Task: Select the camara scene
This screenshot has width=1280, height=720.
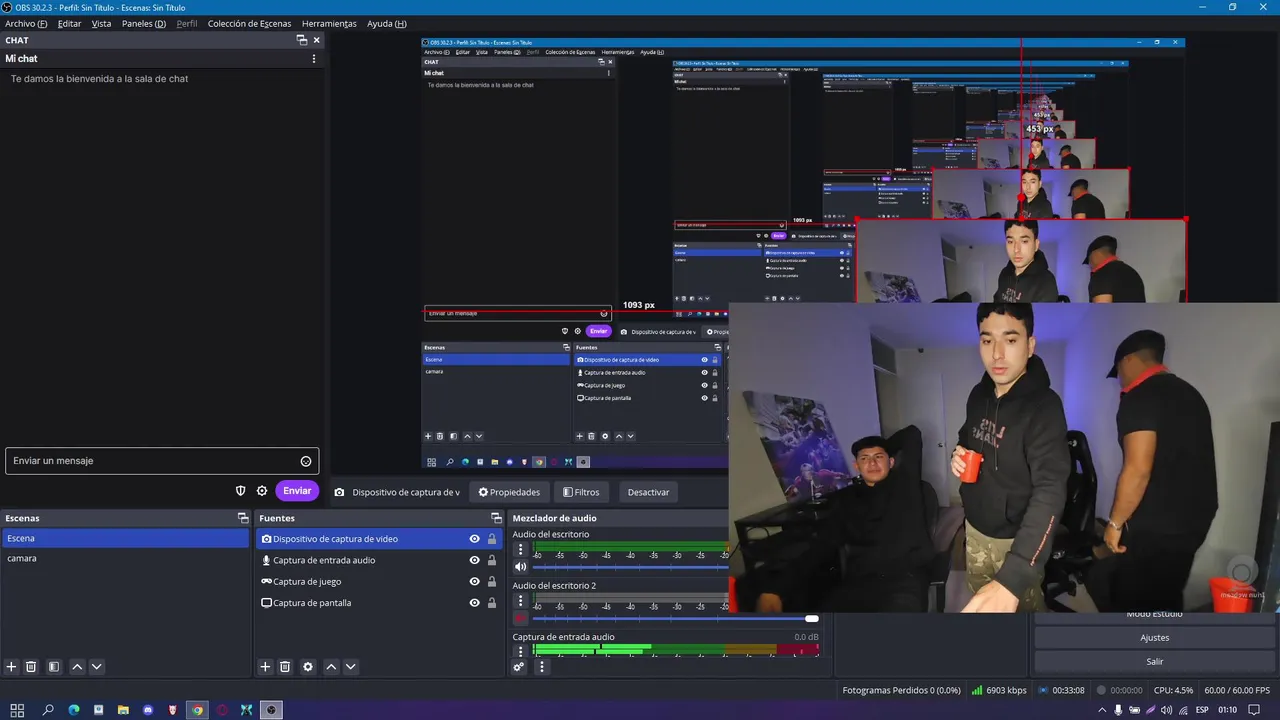Action: click(x=125, y=559)
